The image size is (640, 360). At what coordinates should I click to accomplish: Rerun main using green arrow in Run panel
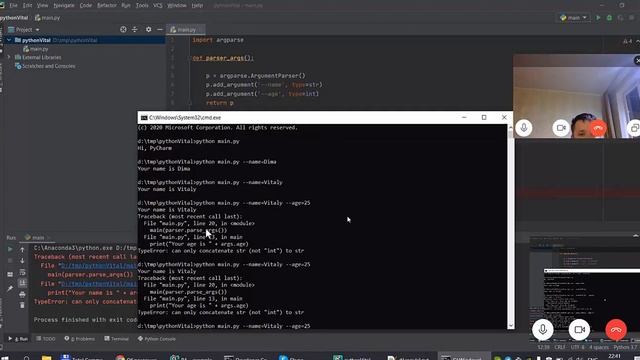10,249
